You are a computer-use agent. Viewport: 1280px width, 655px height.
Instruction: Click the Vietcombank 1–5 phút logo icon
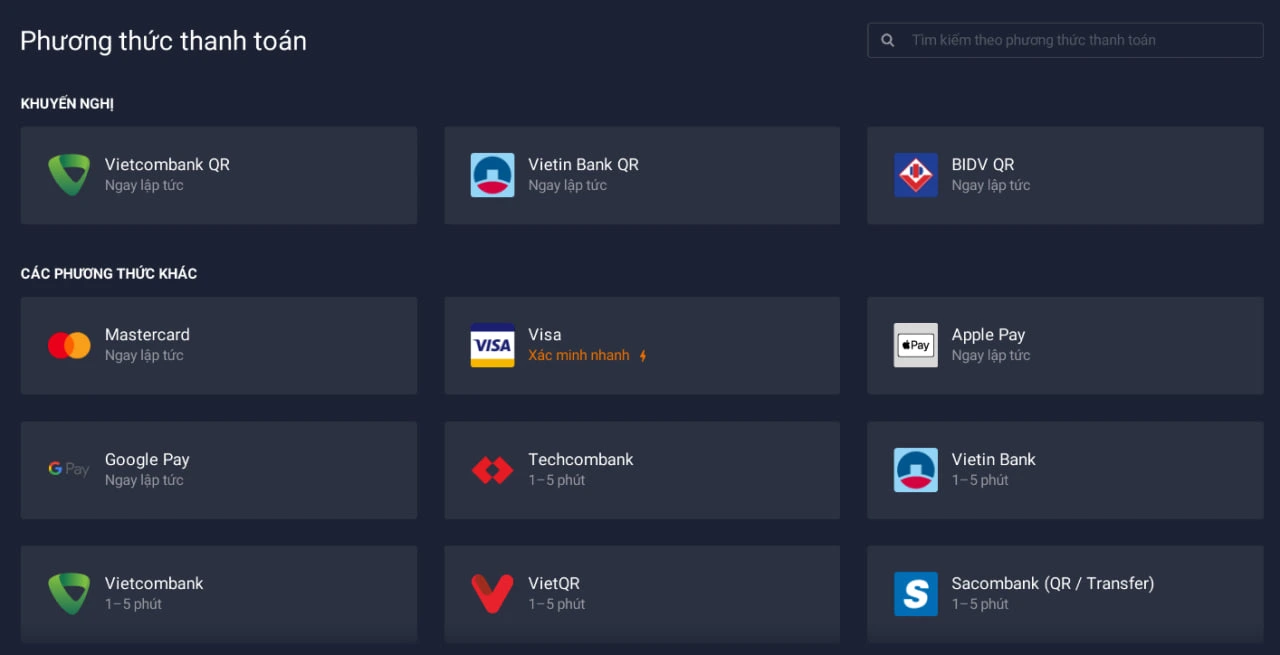pos(69,594)
